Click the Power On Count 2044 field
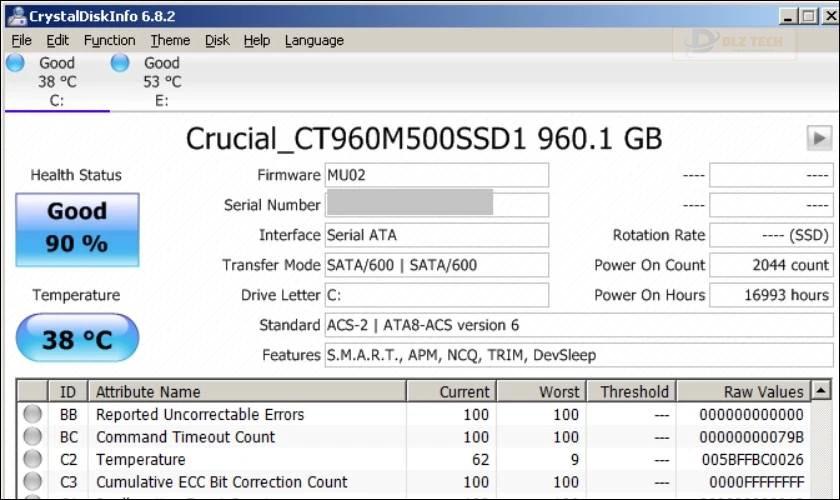The width and height of the screenshot is (840, 500). [771, 265]
